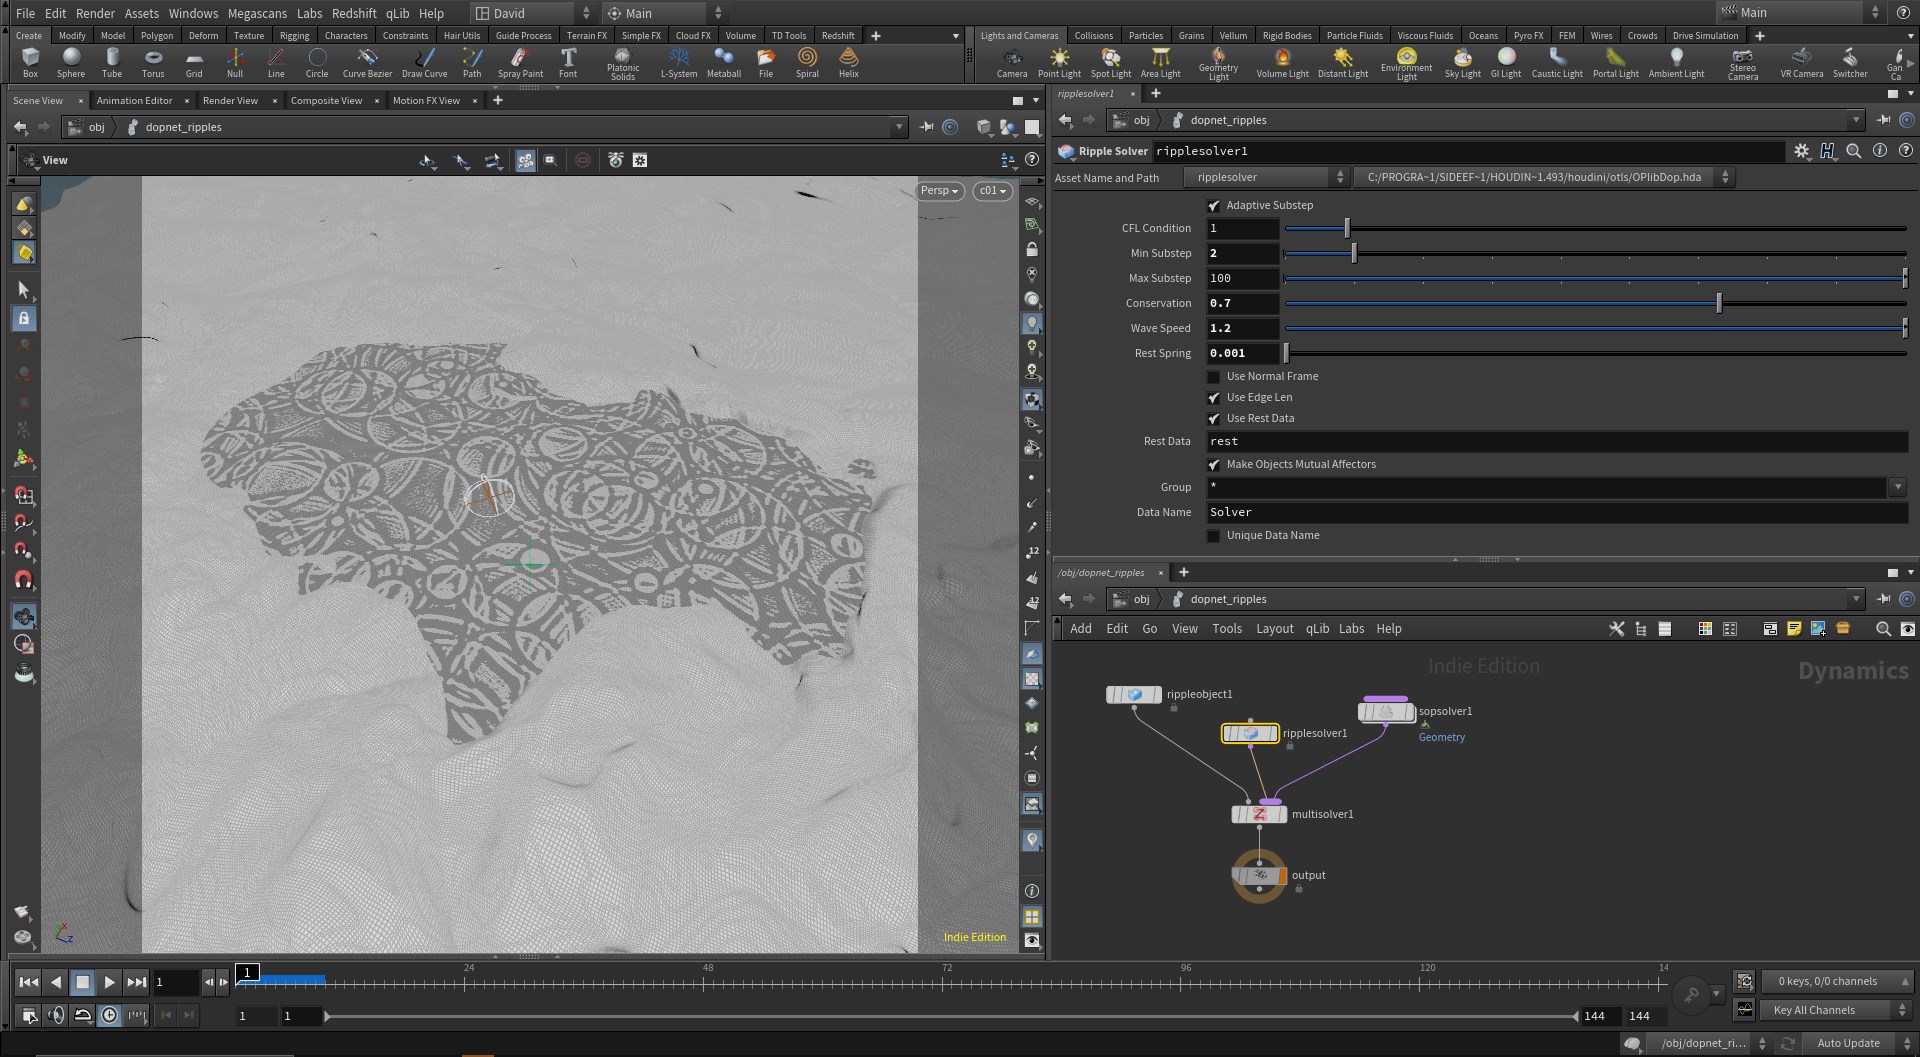Click the Spiral shelf tool
Screen dimensions: 1920x1057
[x=807, y=62]
